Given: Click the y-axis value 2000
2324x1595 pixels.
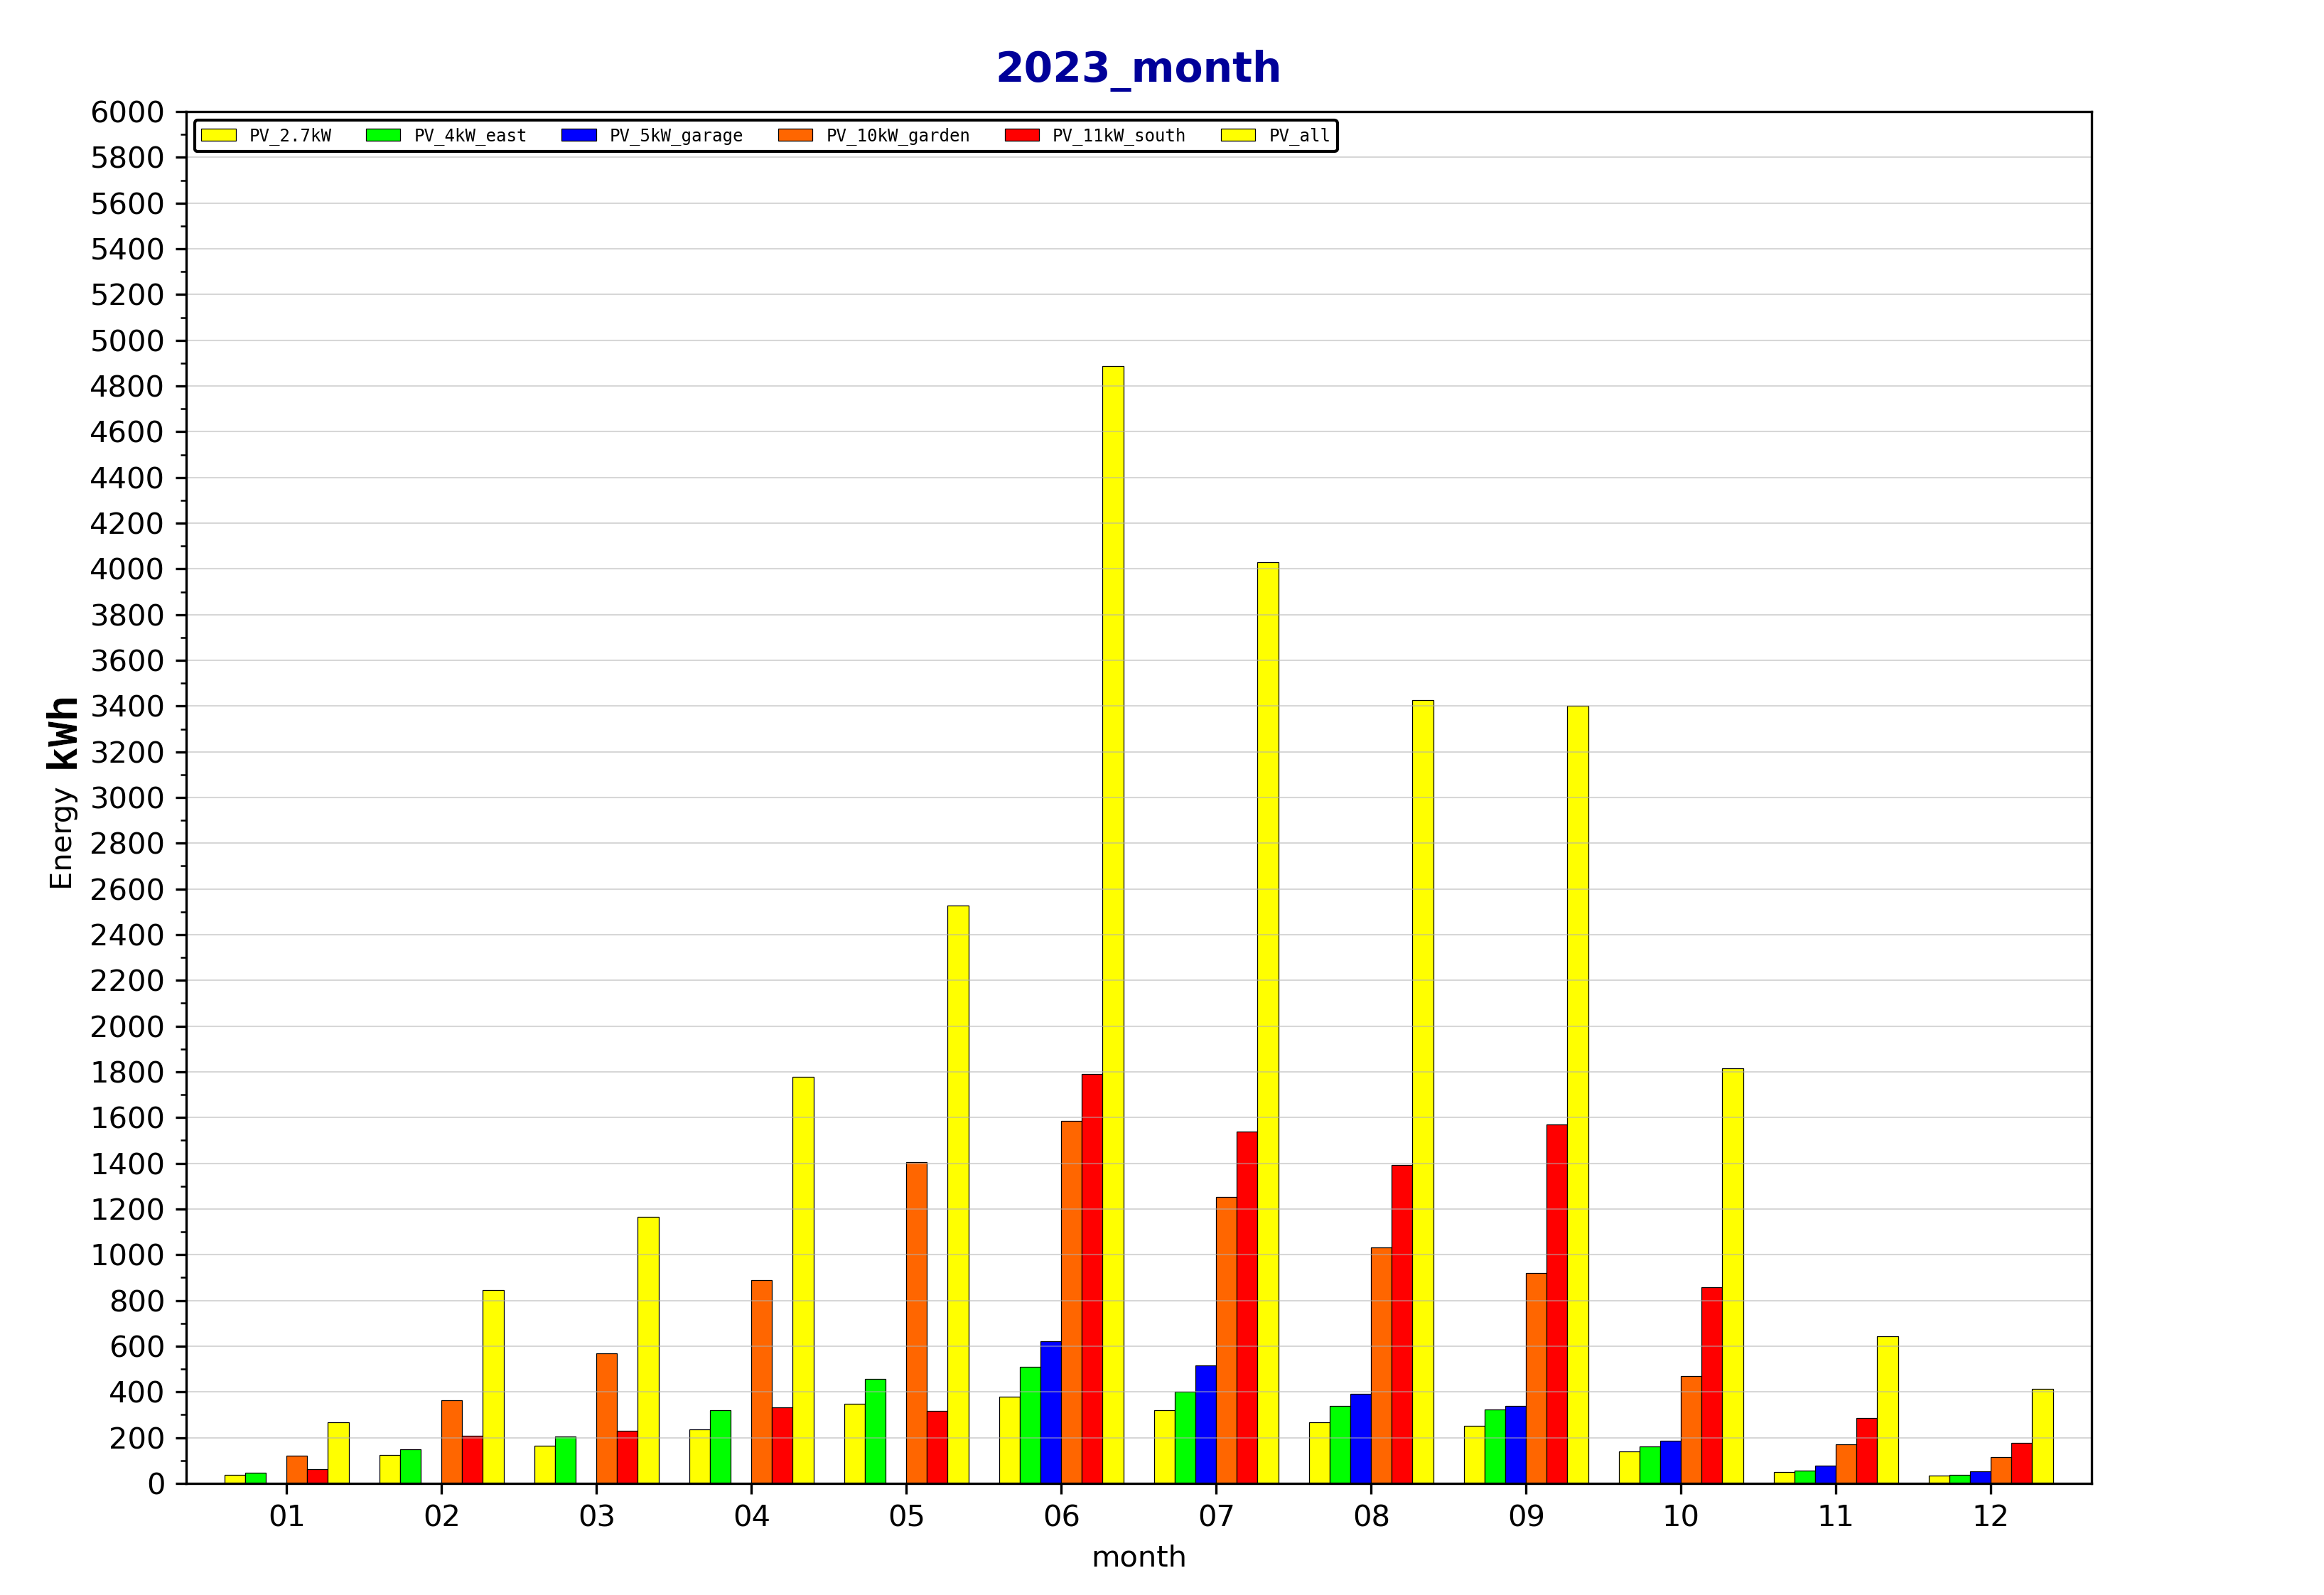Looking at the screenshot, I should 127,1027.
